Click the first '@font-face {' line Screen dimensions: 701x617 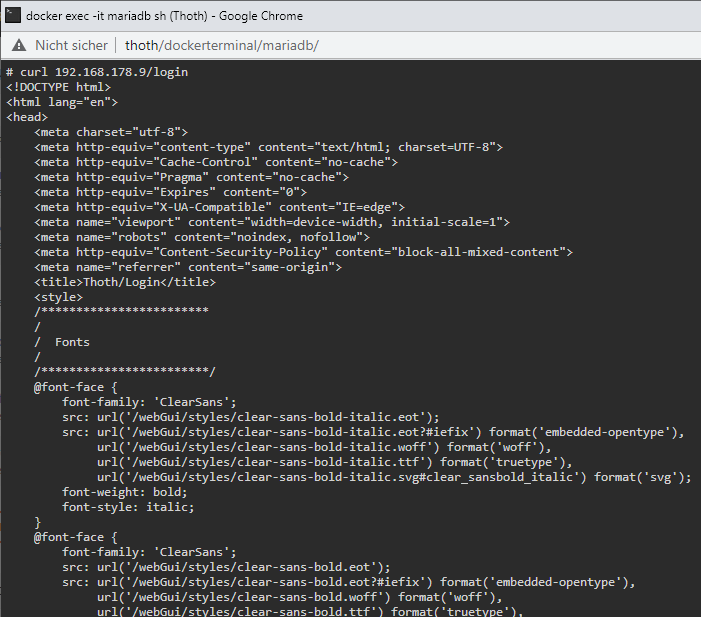tap(76, 387)
